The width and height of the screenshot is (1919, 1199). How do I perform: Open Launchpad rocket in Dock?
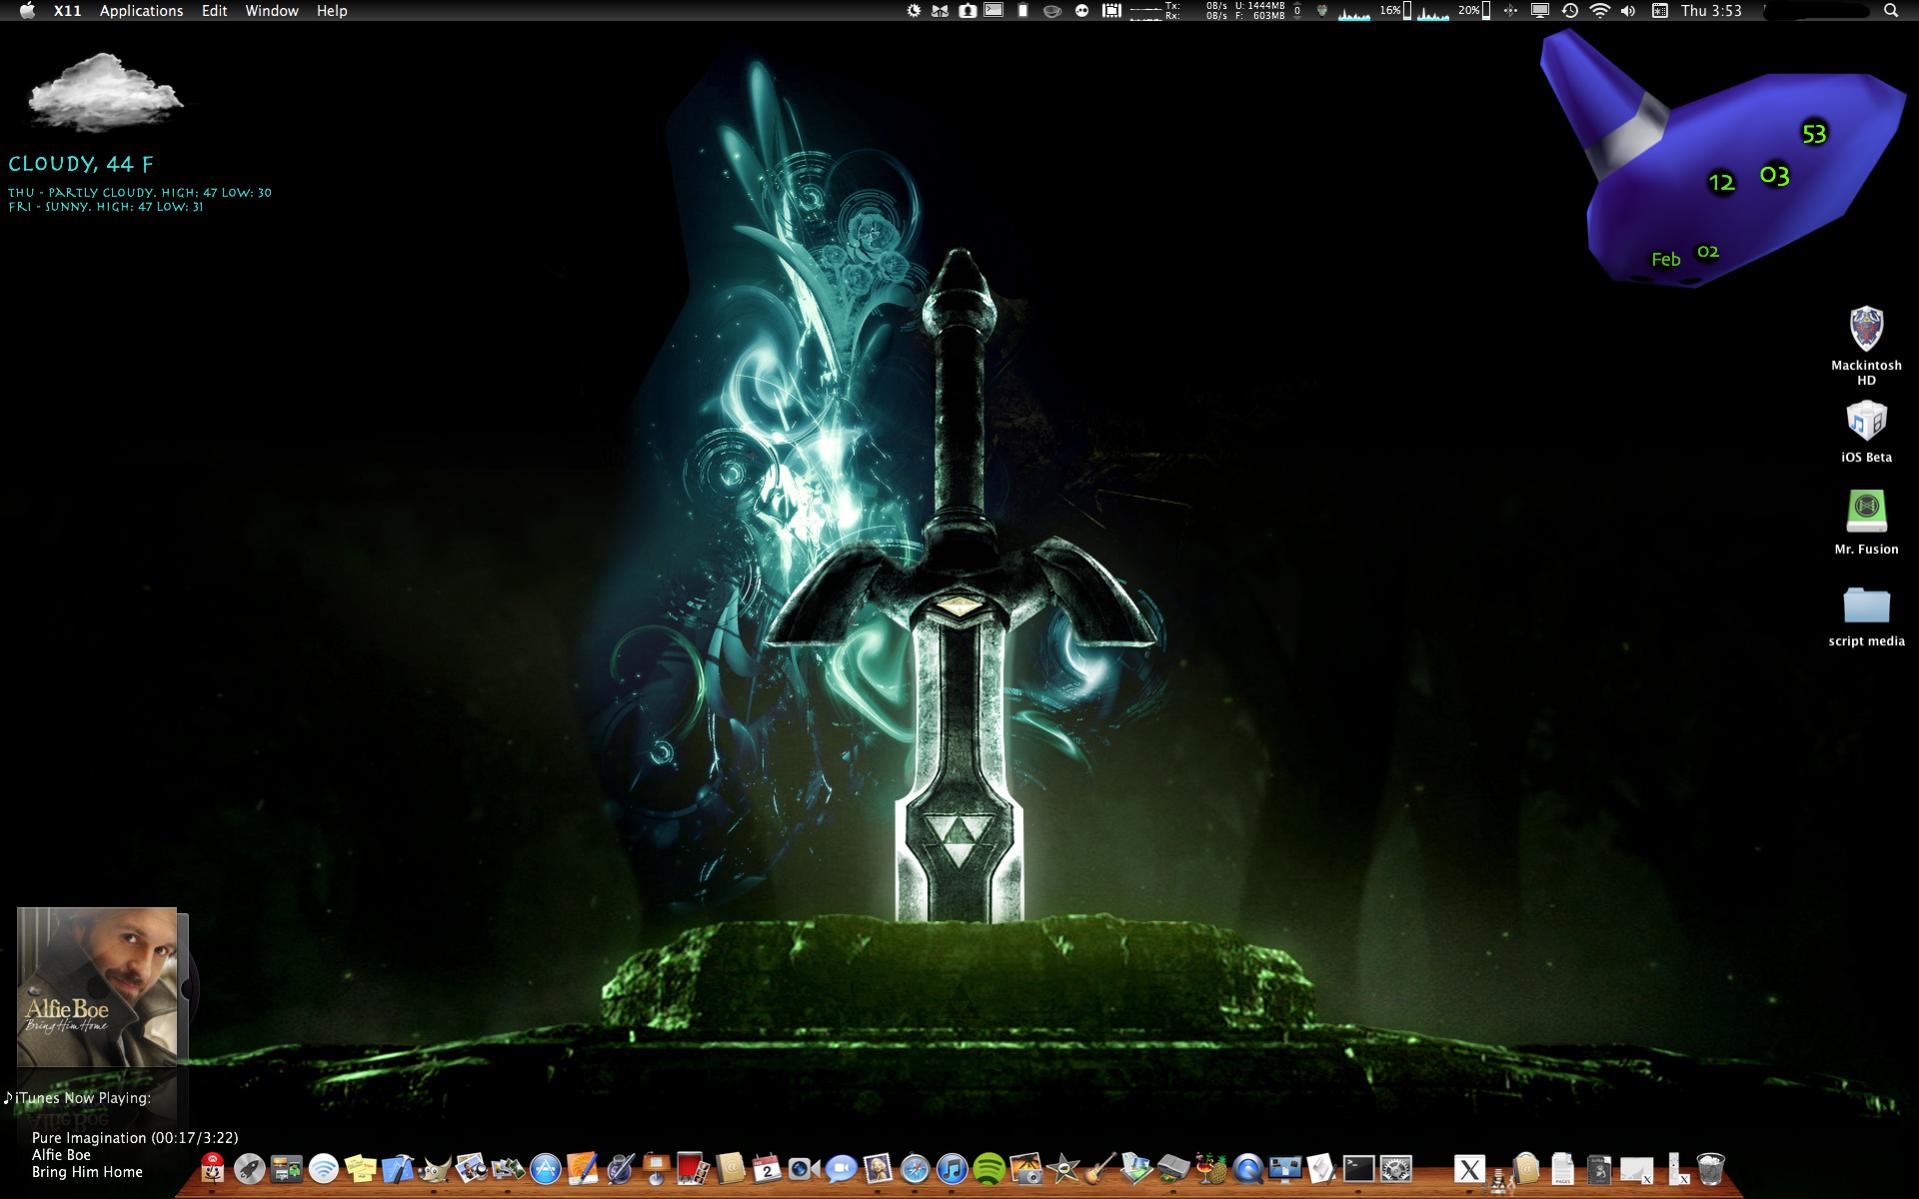pos(249,1168)
